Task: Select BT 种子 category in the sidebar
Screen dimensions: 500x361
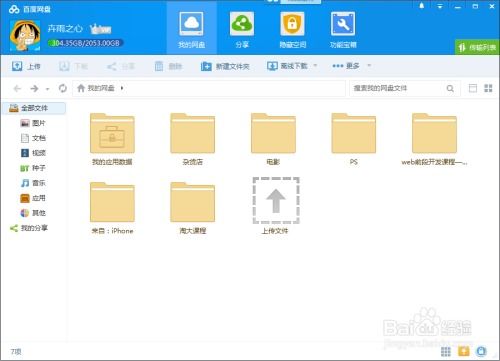Action: point(33,168)
